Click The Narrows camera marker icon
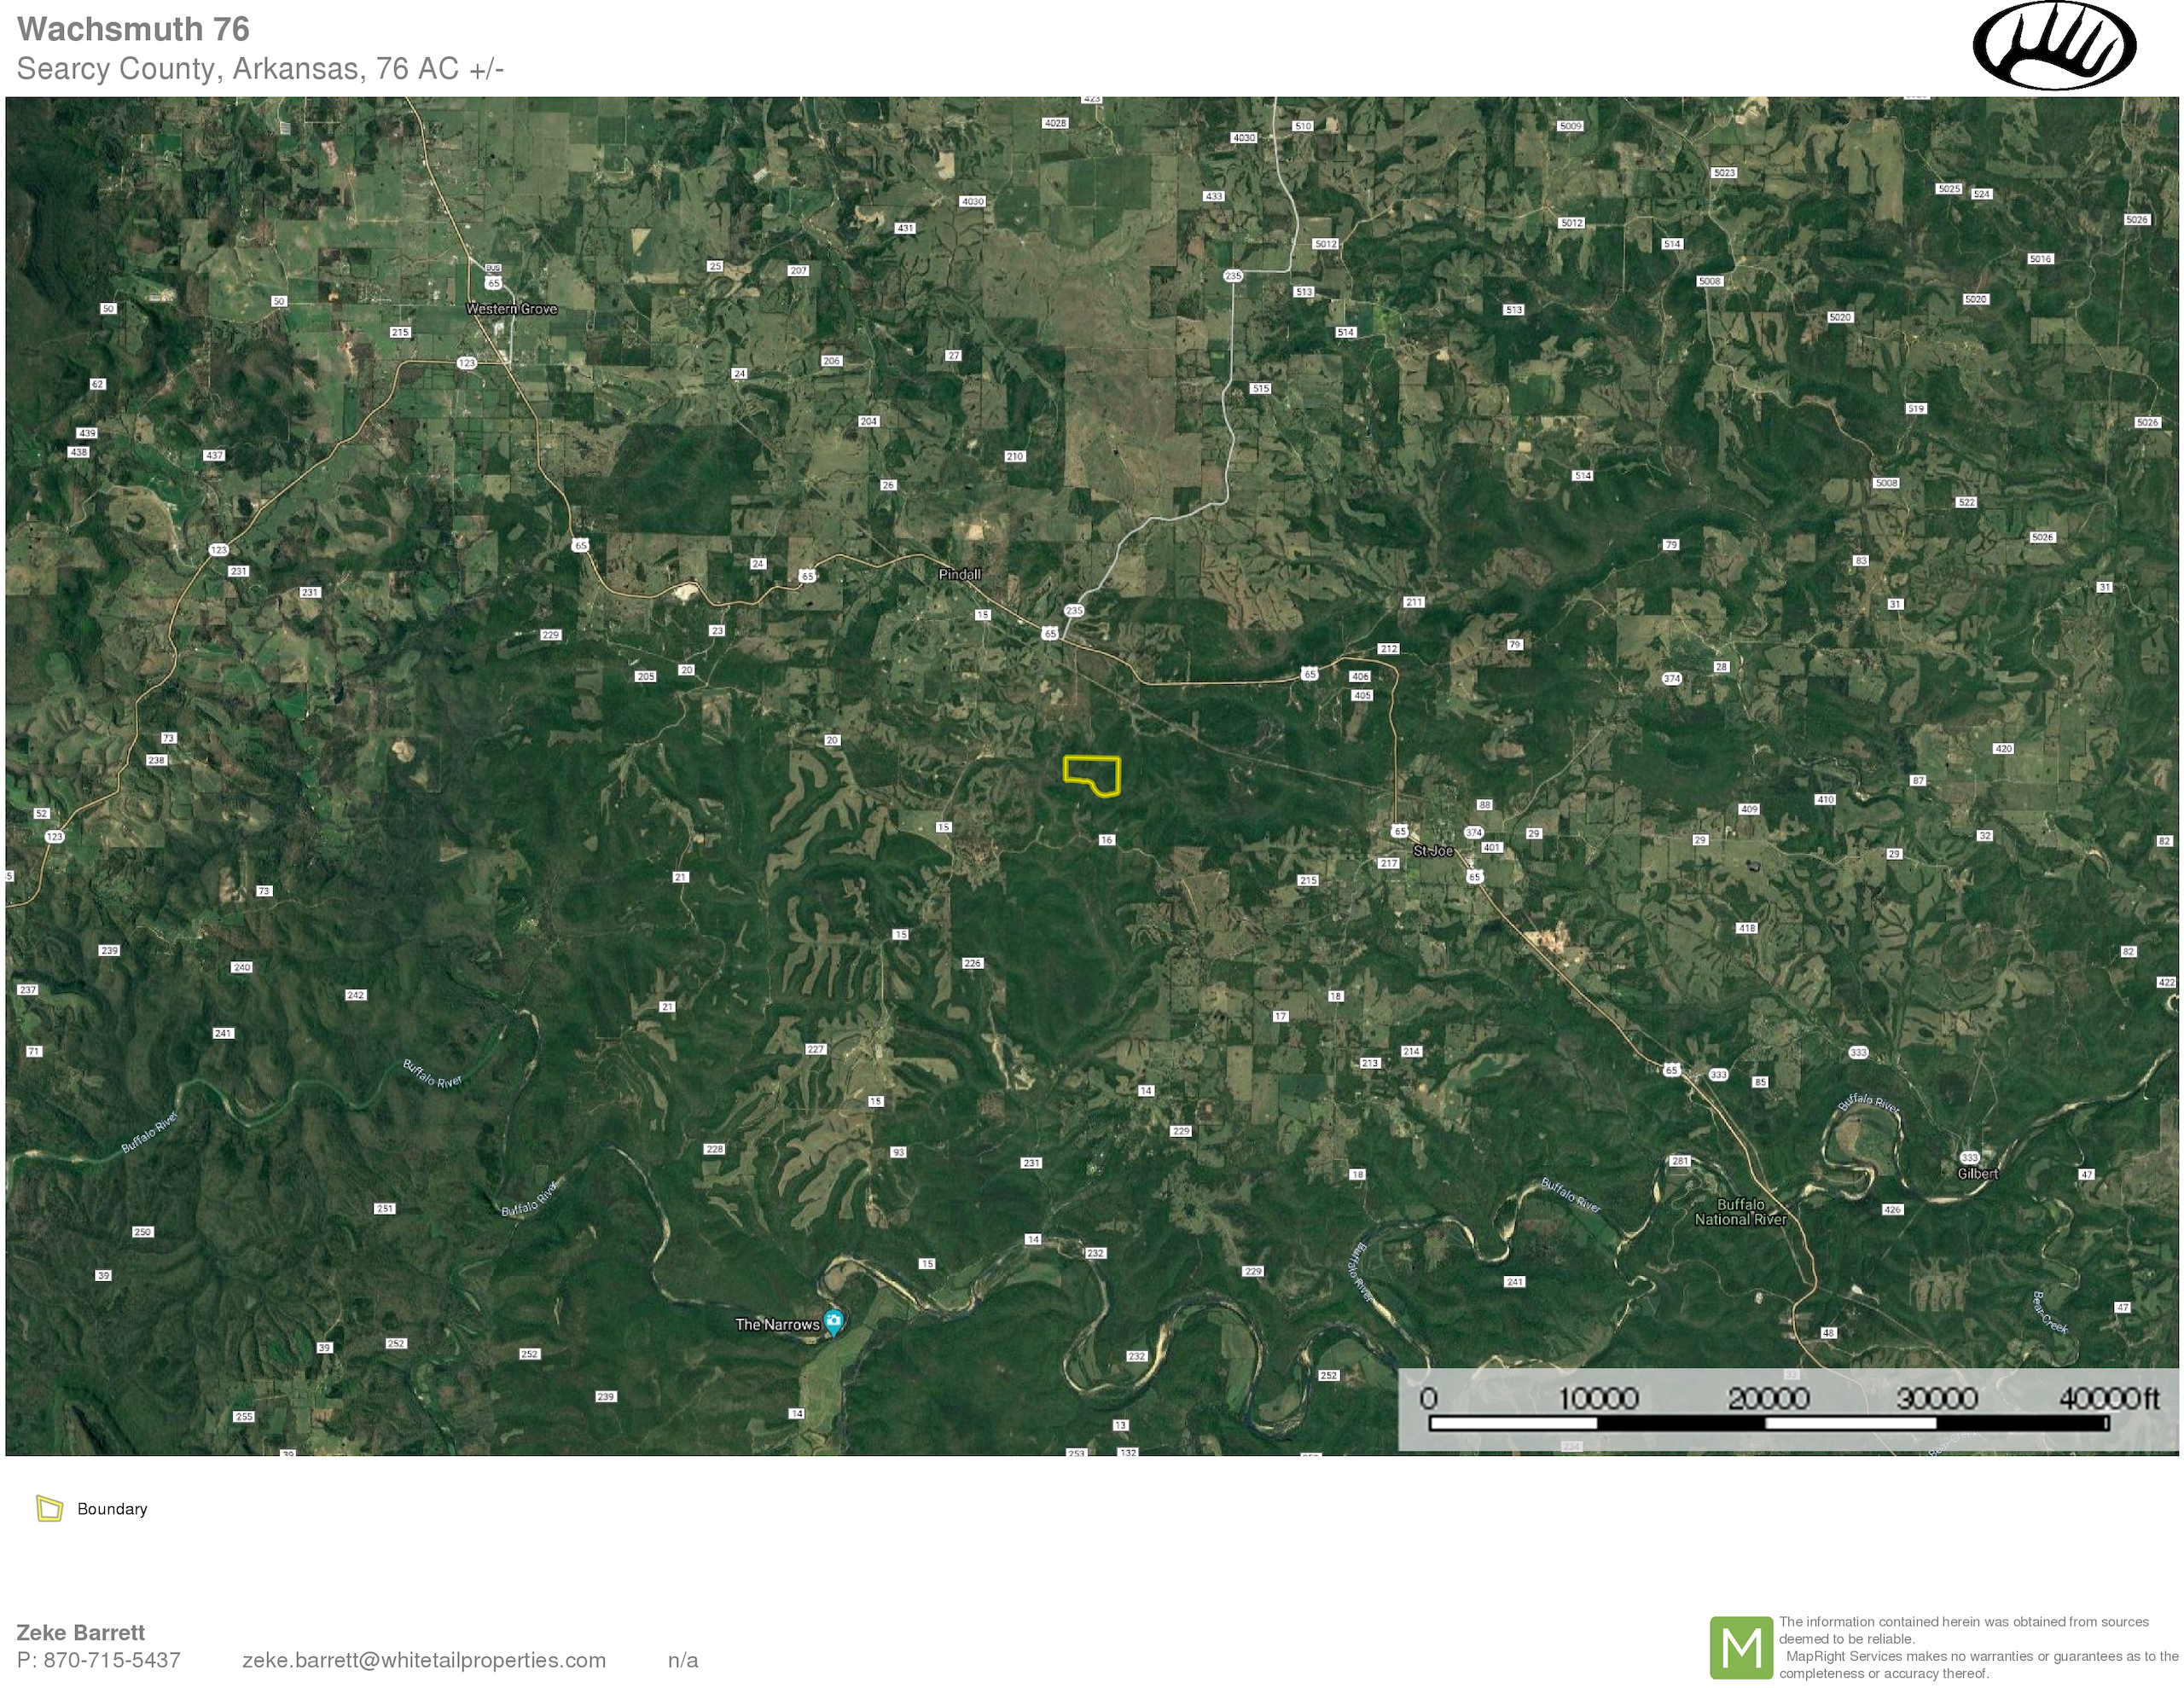Image resolution: width=2184 pixels, height=1688 pixels. pyautogui.click(x=833, y=1321)
